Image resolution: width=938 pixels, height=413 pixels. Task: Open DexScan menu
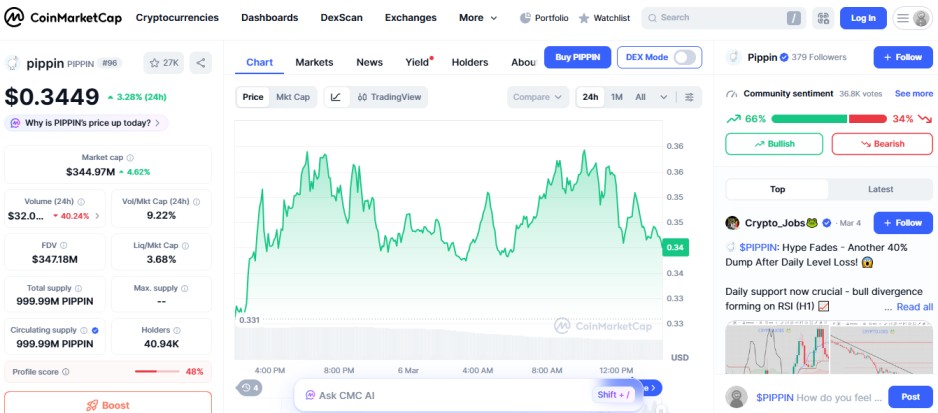[x=342, y=18]
